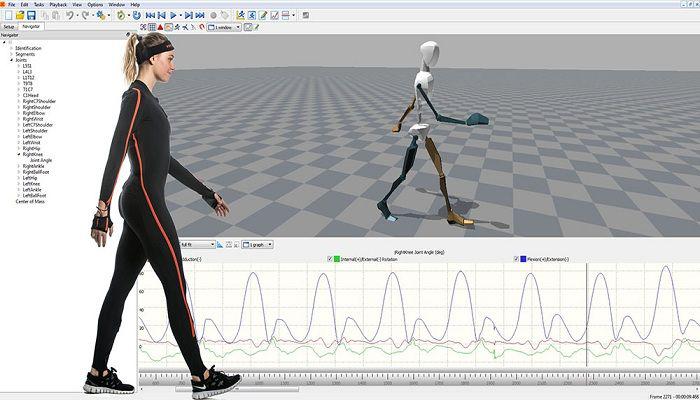
Task: Click the Copy icon in toolbar
Action: tap(45, 15)
